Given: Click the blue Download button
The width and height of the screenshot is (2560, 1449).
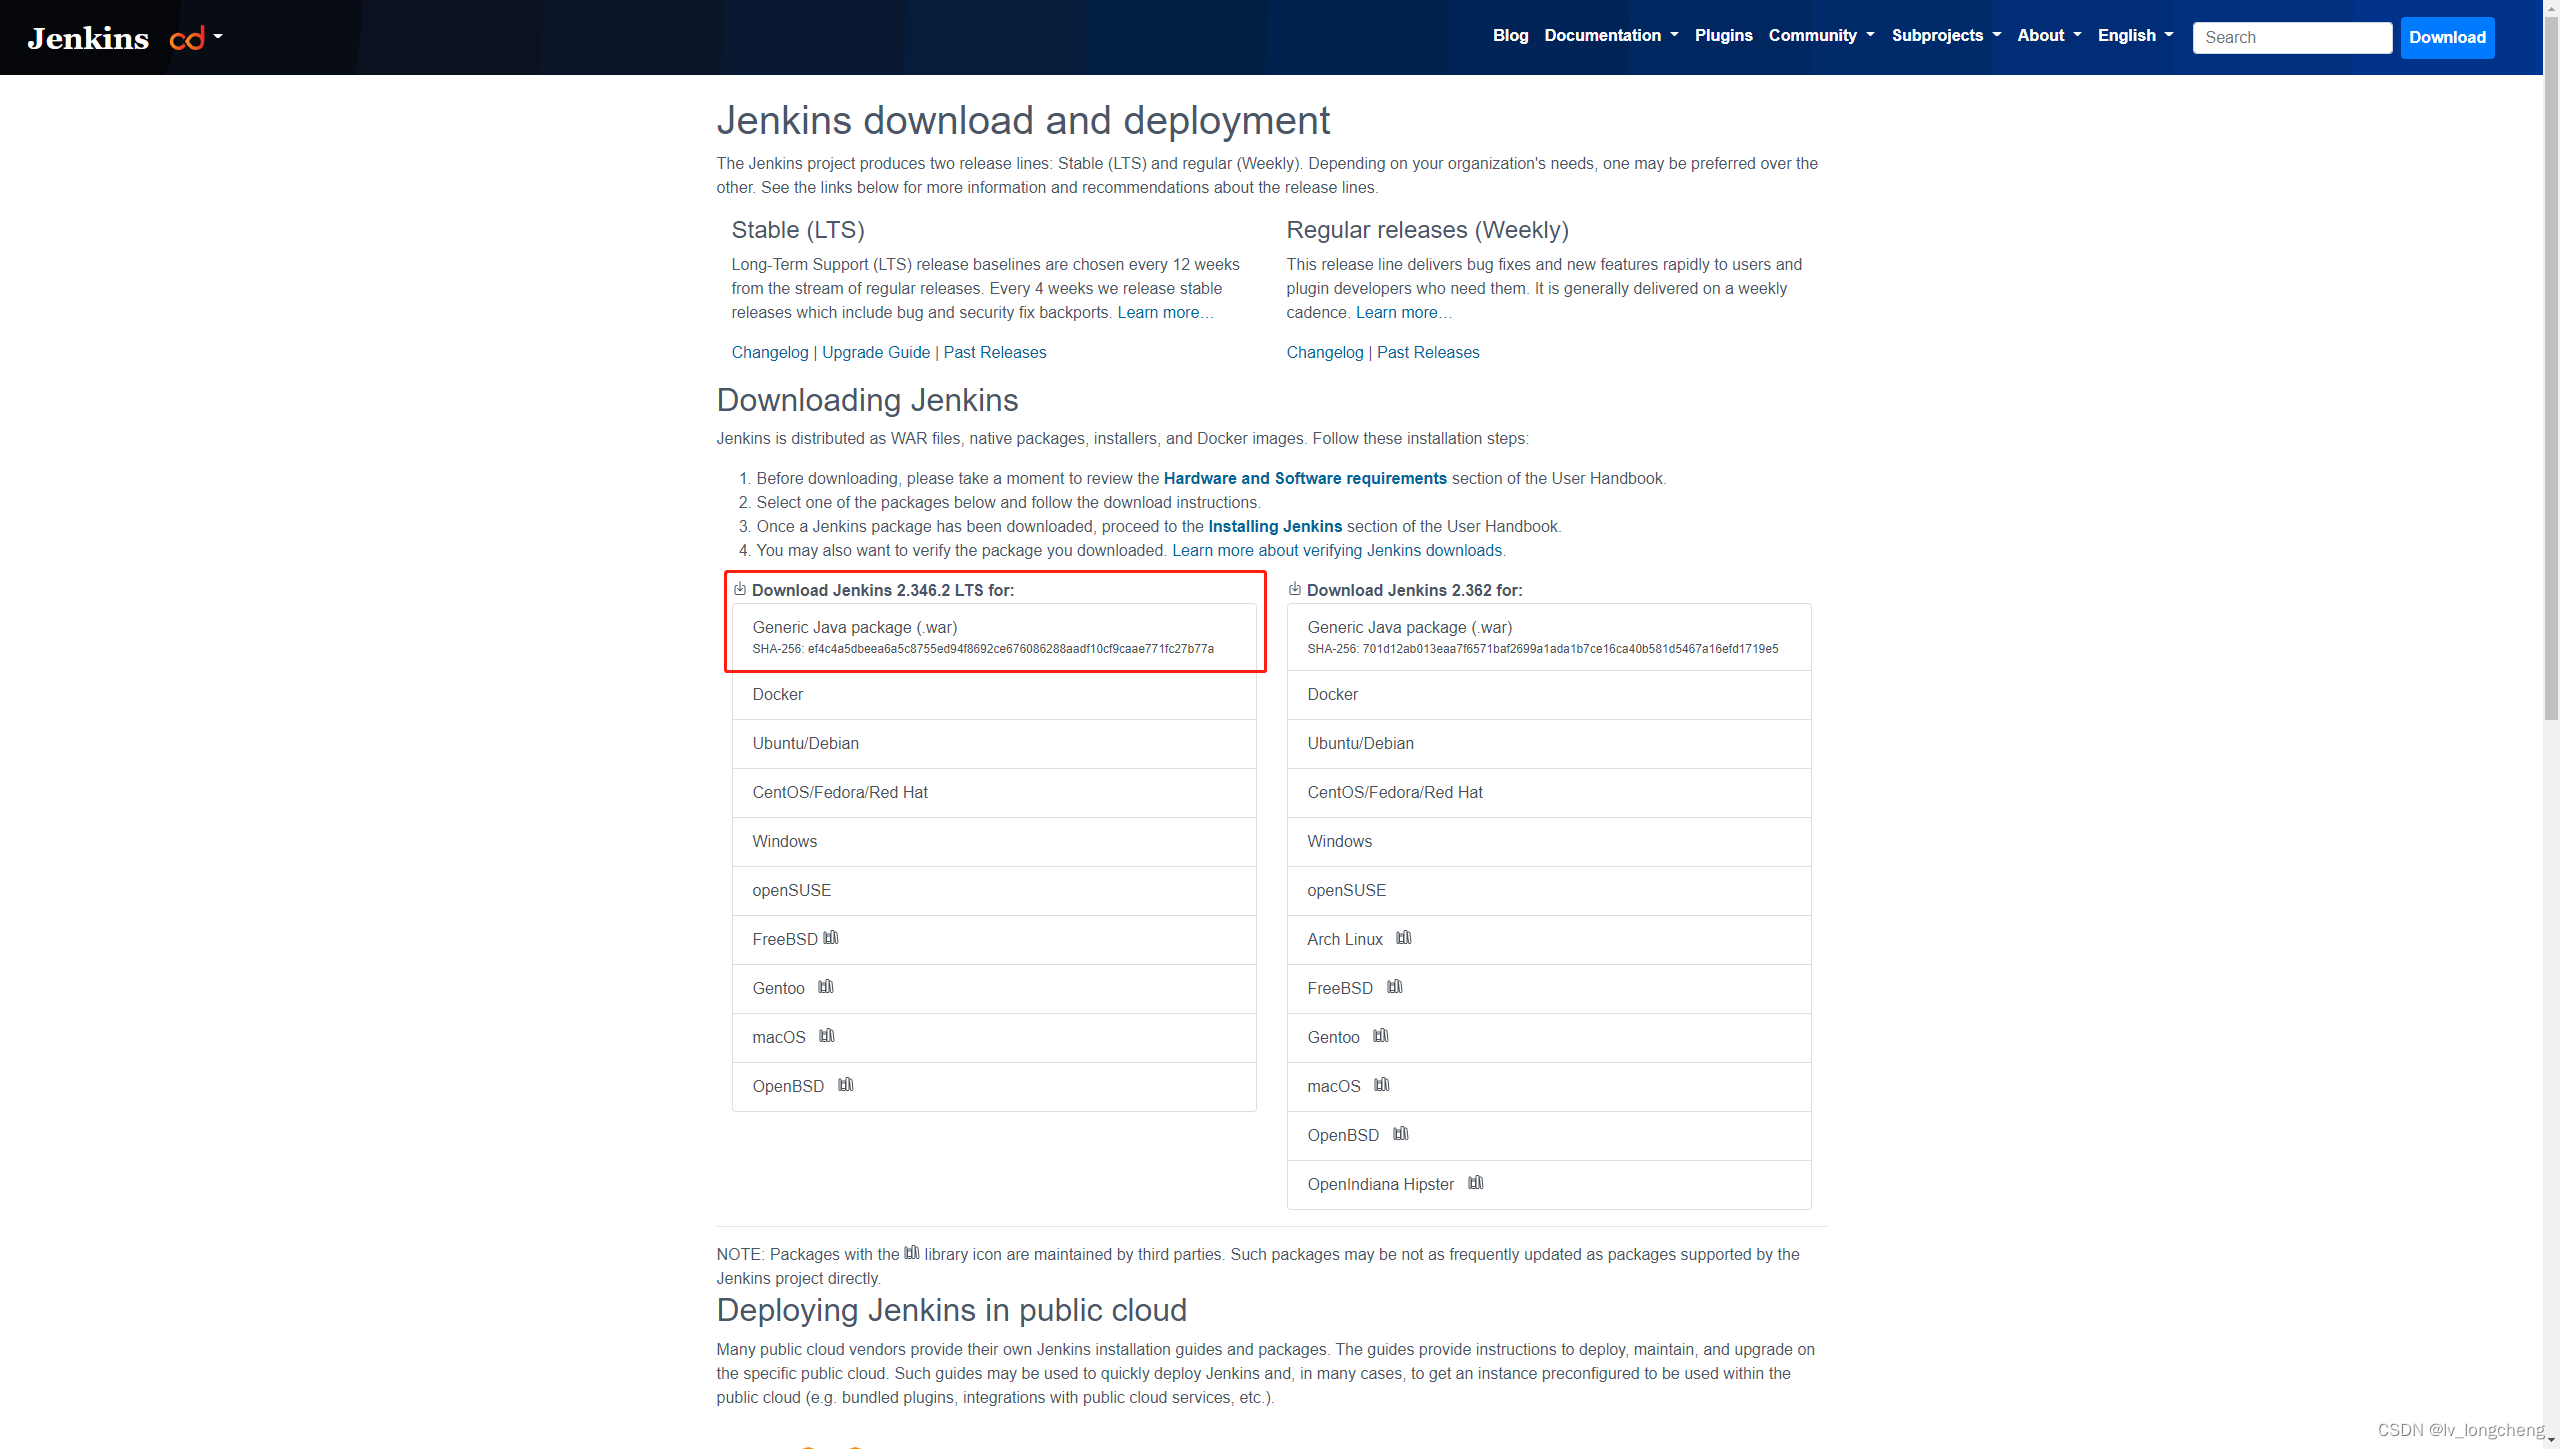Looking at the screenshot, I should point(2447,38).
